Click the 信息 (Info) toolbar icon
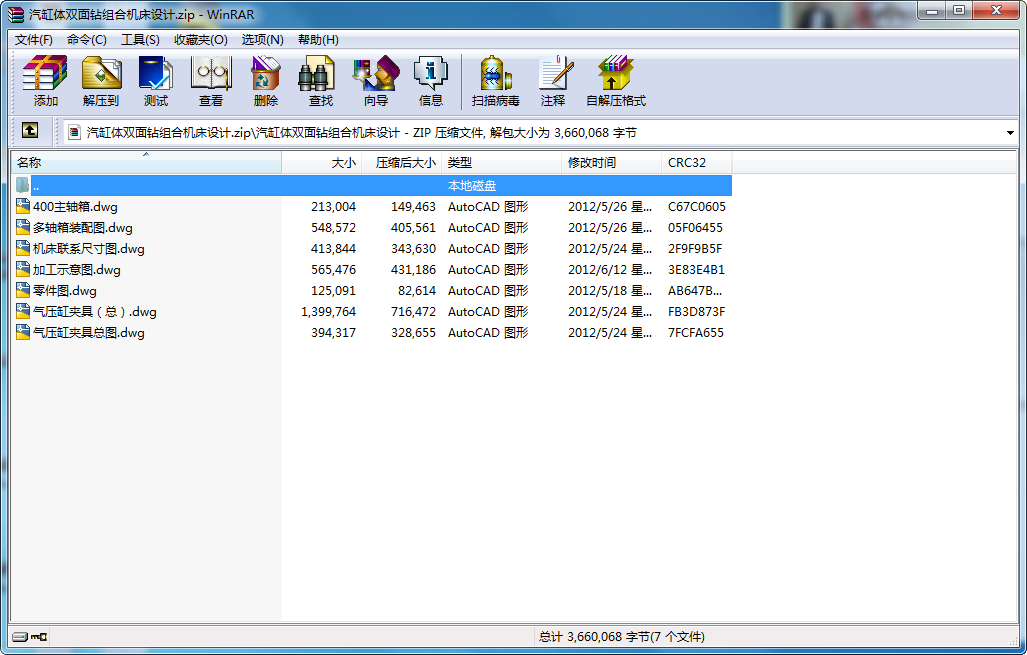This screenshot has height=655, width=1027. tap(431, 80)
